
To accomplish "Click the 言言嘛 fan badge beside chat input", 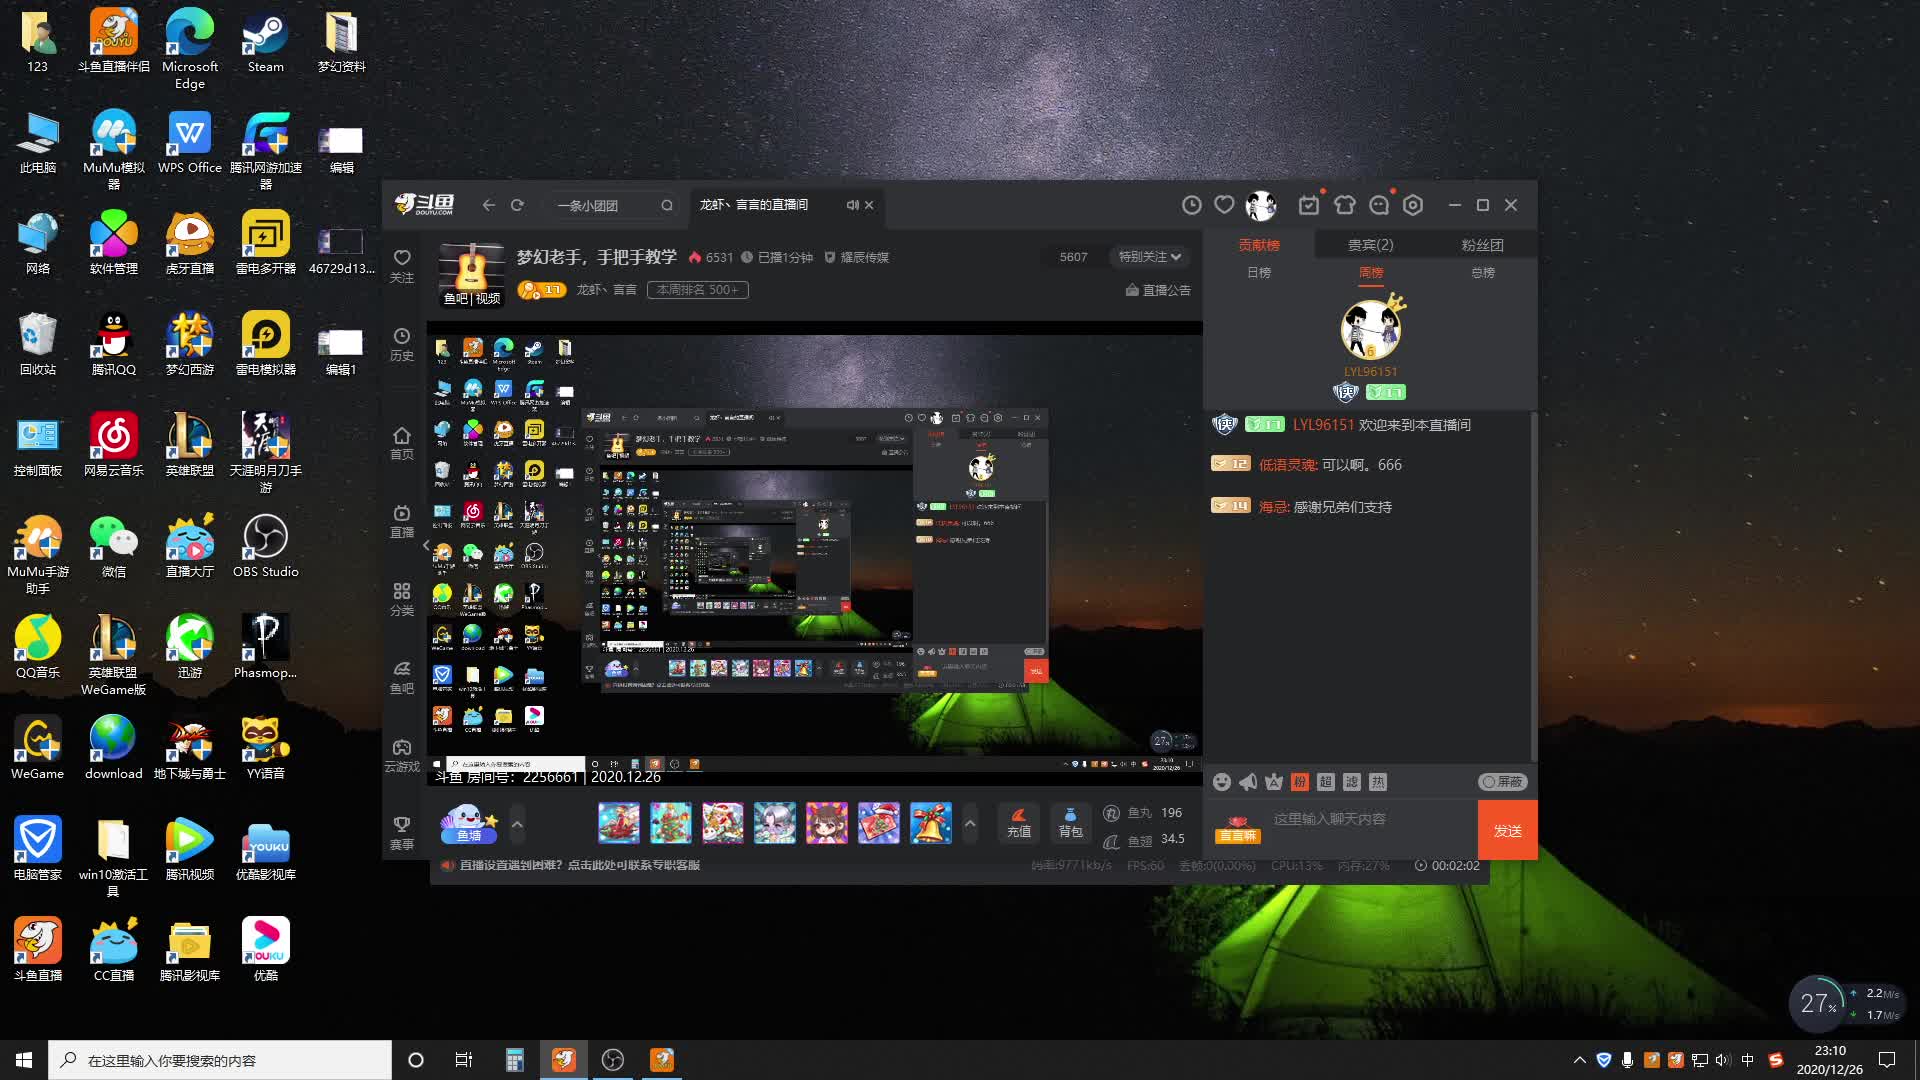I will (1237, 829).
